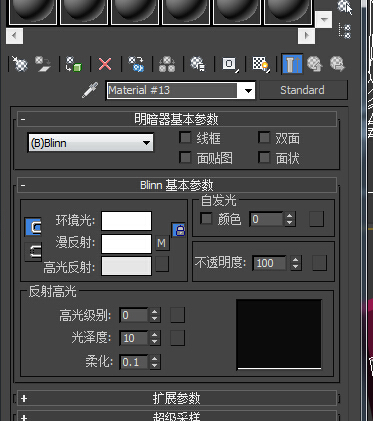Open the Material #13 name dropdown
Viewport: 373px width, 421px height.
click(248, 90)
